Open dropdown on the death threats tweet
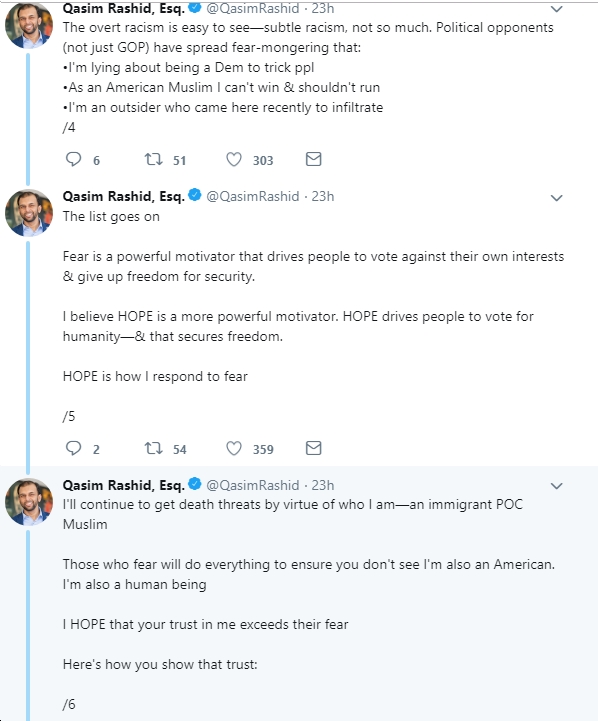598x721 pixels. [557, 486]
